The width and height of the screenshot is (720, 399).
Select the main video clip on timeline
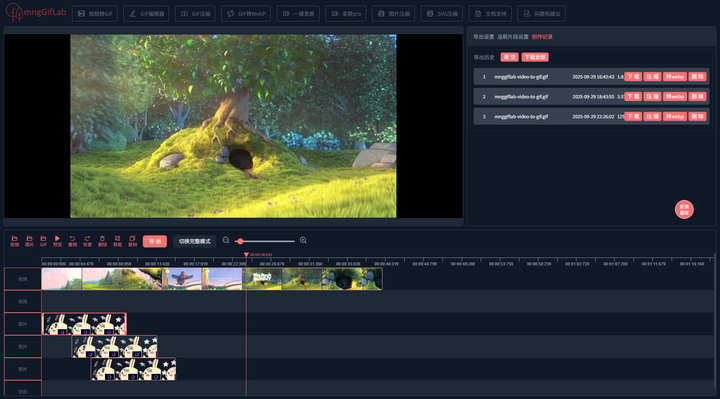pos(212,279)
